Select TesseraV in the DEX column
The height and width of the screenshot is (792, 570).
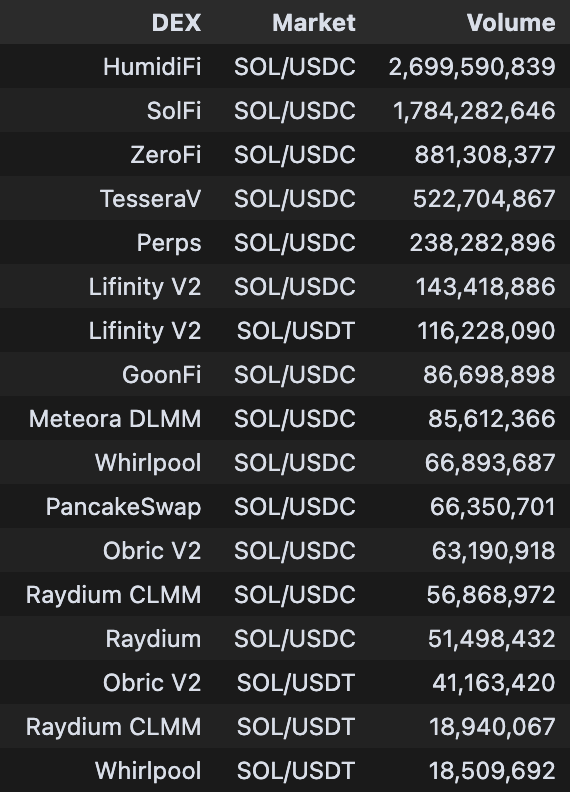[151, 199]
